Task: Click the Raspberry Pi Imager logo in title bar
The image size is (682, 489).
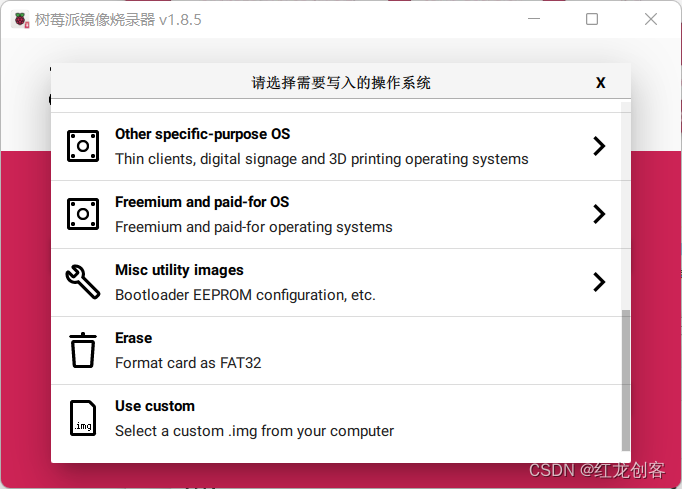Action: tap(20, 20)
